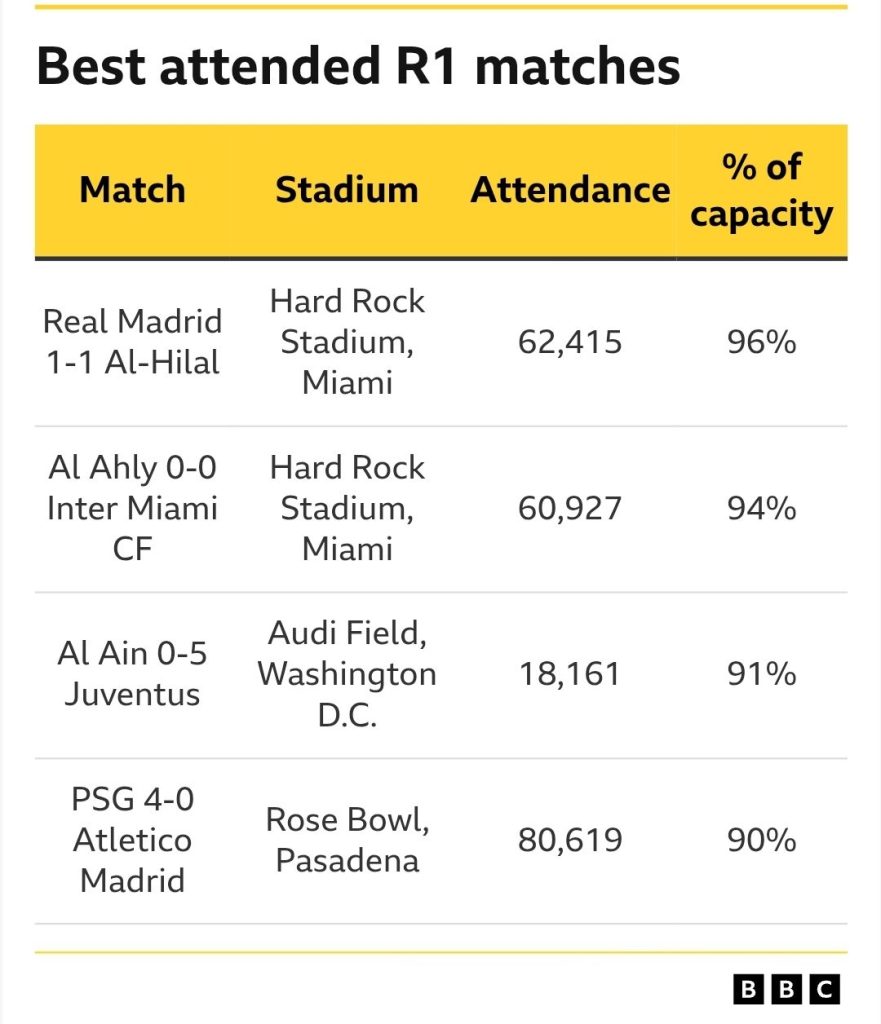This screenshot has width=881, height=1024.
Task: Click the 90% capacity value
Action: (761, 840)
